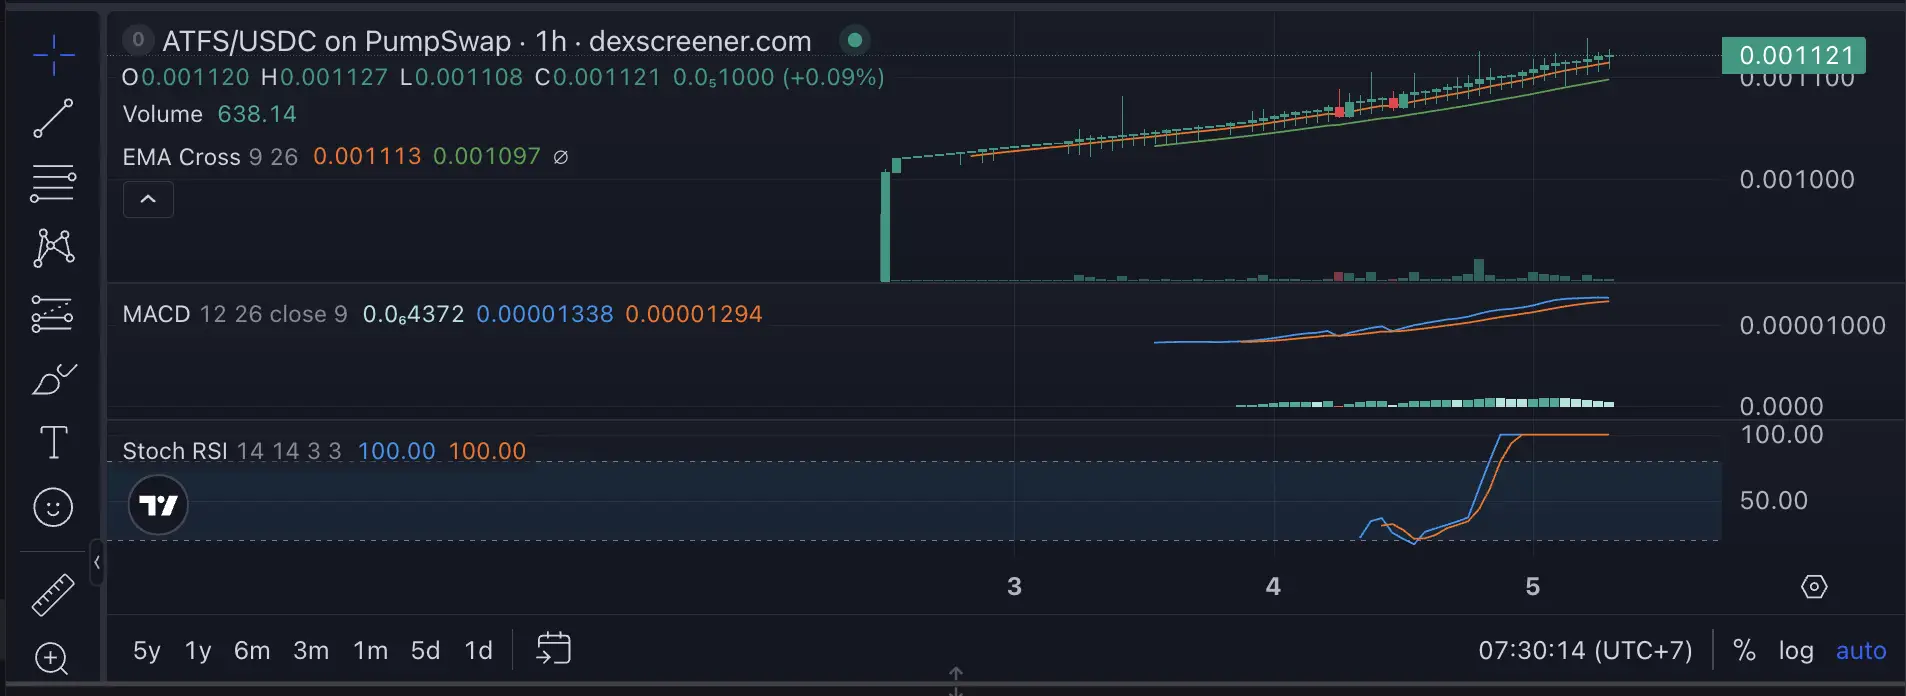The height and width of the screenshot is (696, 1906).
Task: Click the current price label 0.001121
Action: point(1794,55)
